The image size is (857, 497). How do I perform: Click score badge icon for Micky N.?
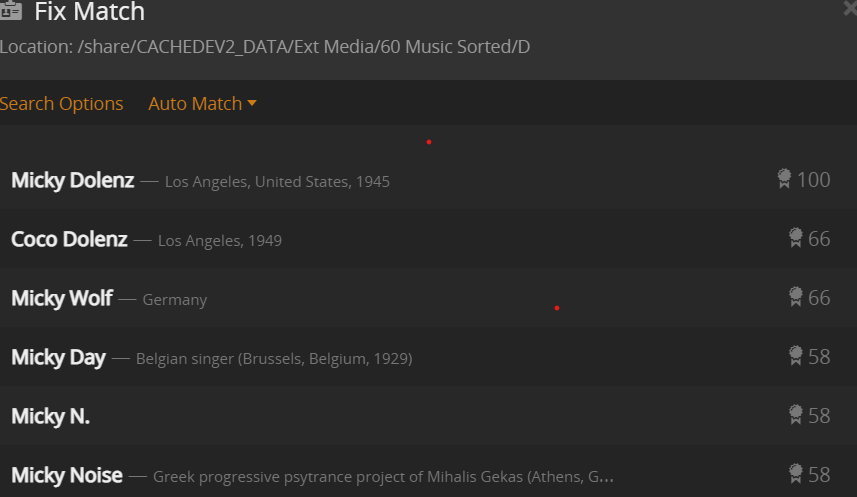795,415
